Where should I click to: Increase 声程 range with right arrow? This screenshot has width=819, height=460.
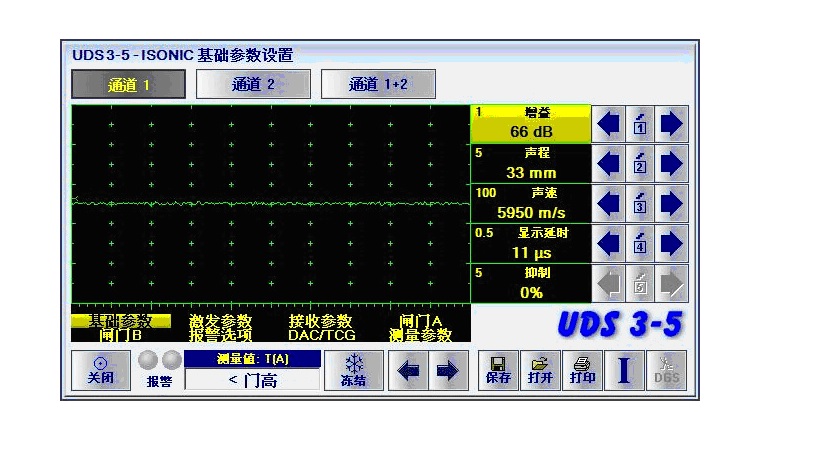672,164
